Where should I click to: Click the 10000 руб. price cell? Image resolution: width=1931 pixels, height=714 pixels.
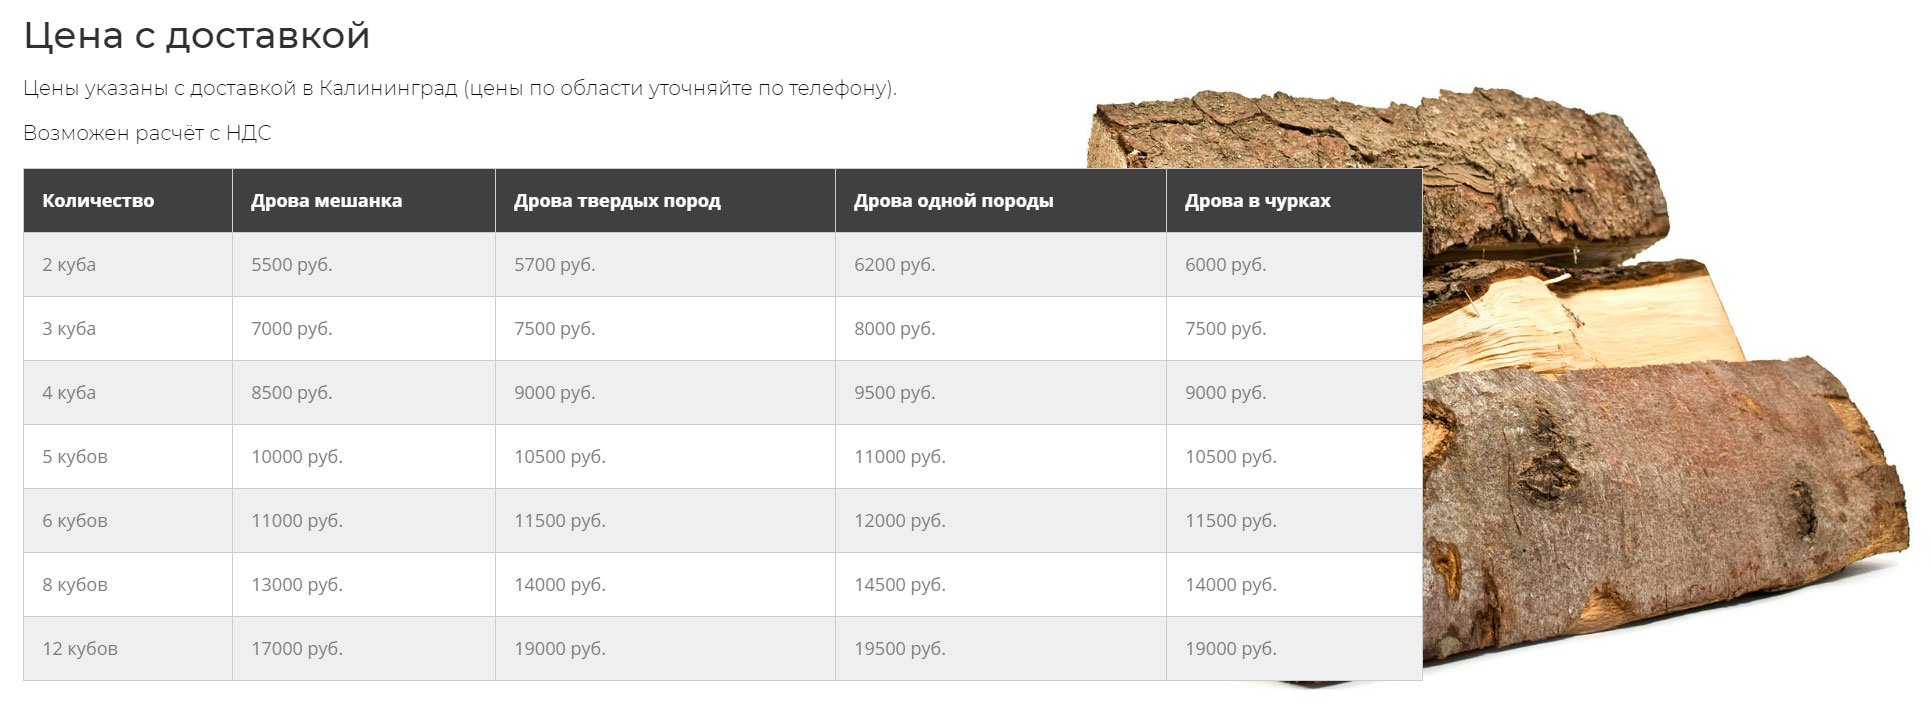point(364,457)
